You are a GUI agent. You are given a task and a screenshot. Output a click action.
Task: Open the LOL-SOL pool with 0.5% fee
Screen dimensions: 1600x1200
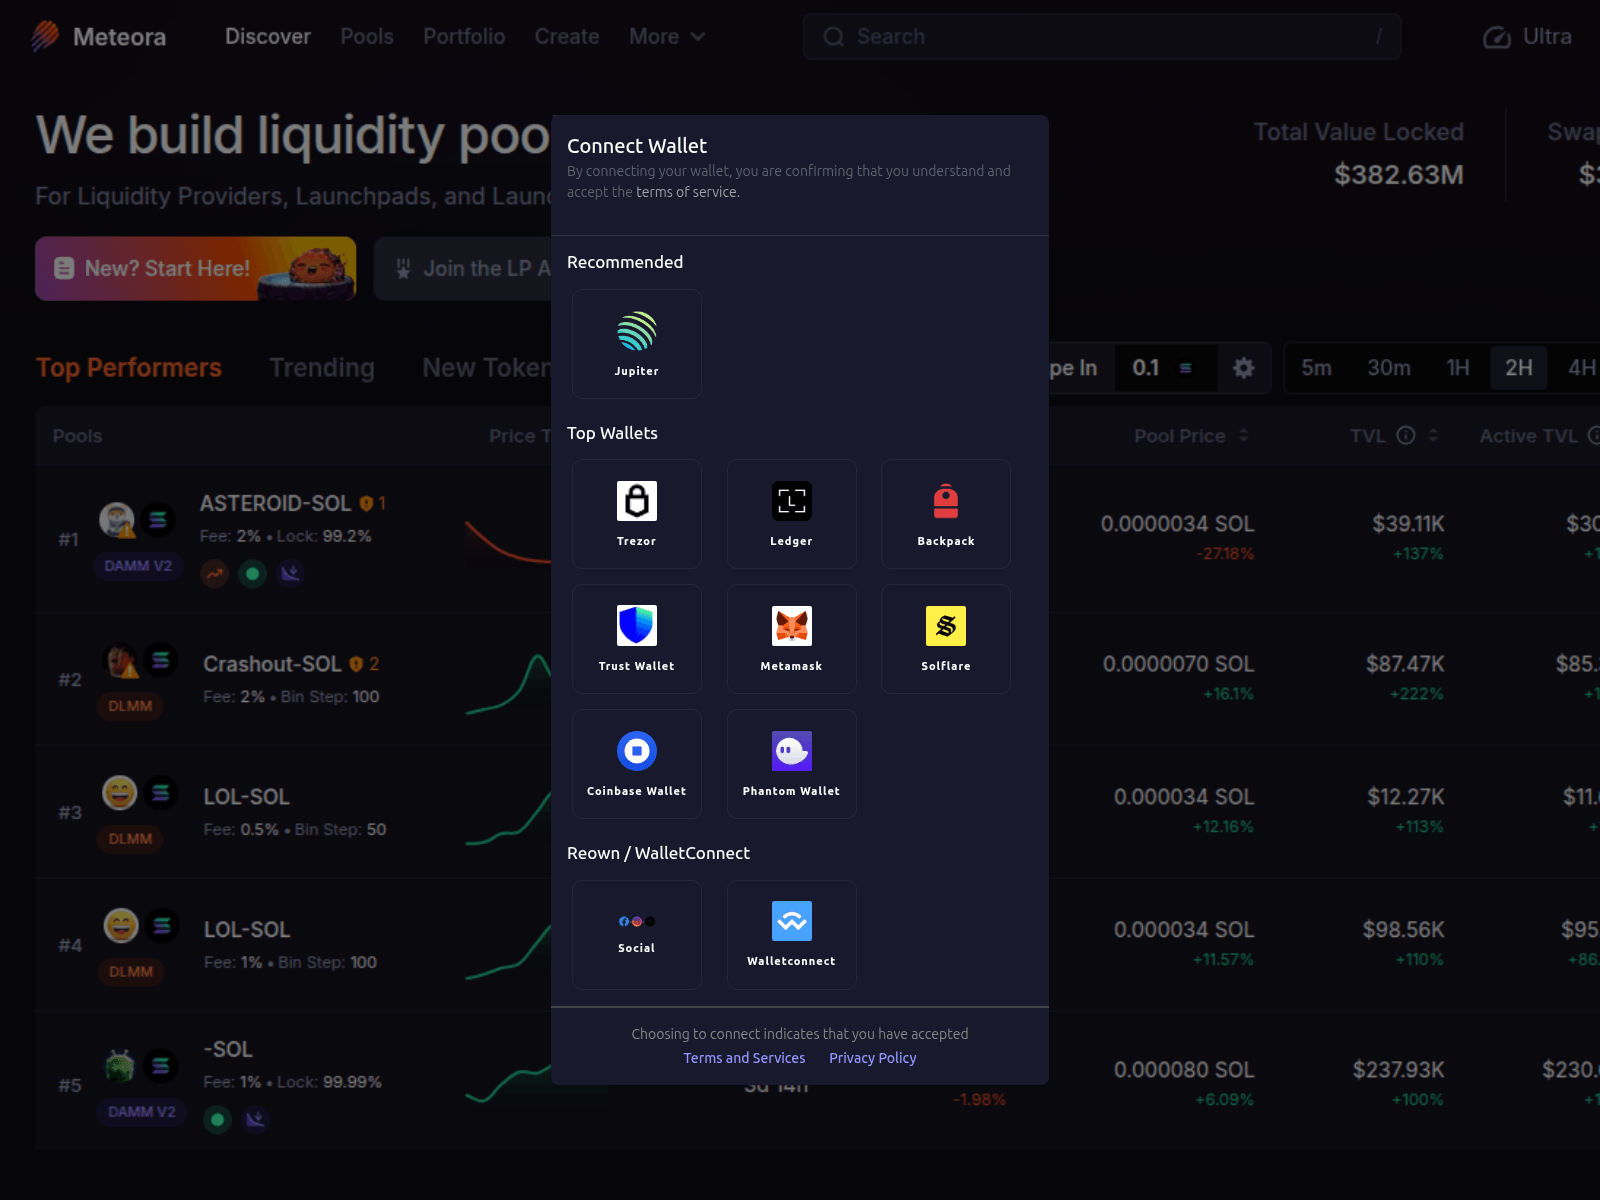pos(246,797)
